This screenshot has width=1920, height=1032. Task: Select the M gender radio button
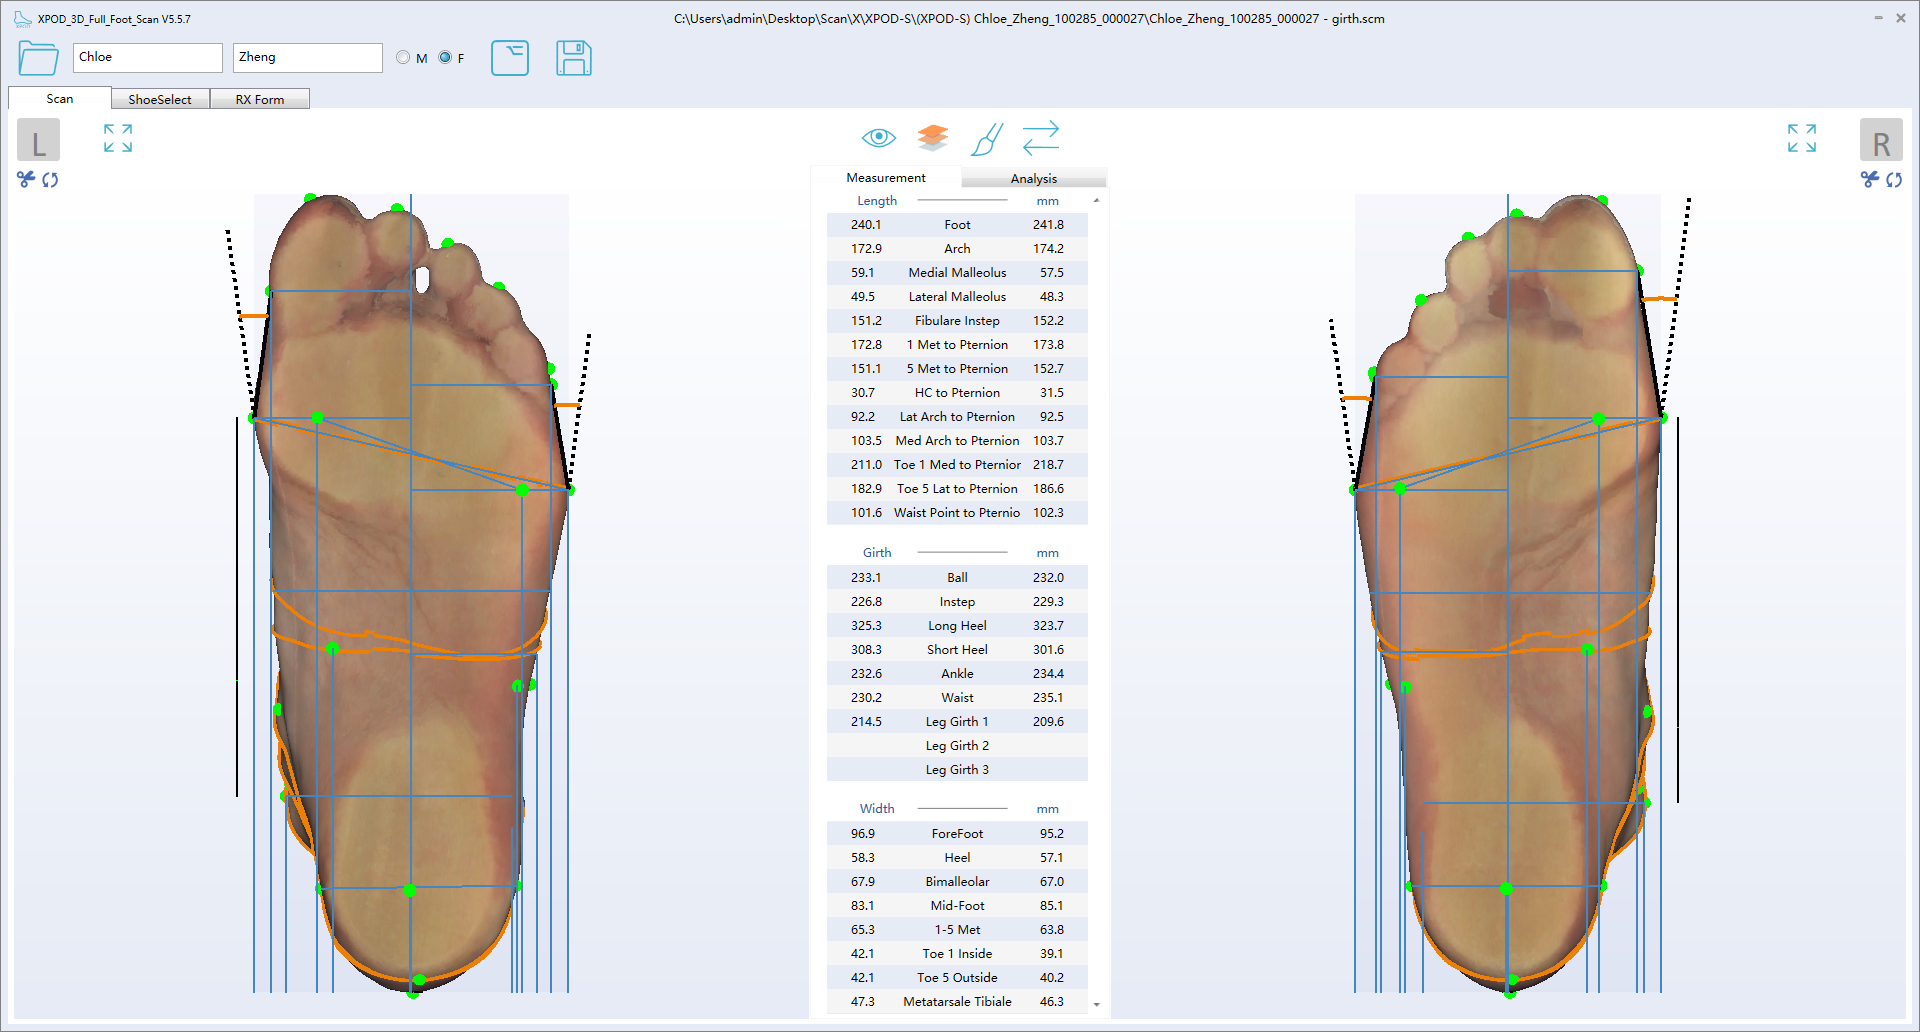click(x=403, y=58)
